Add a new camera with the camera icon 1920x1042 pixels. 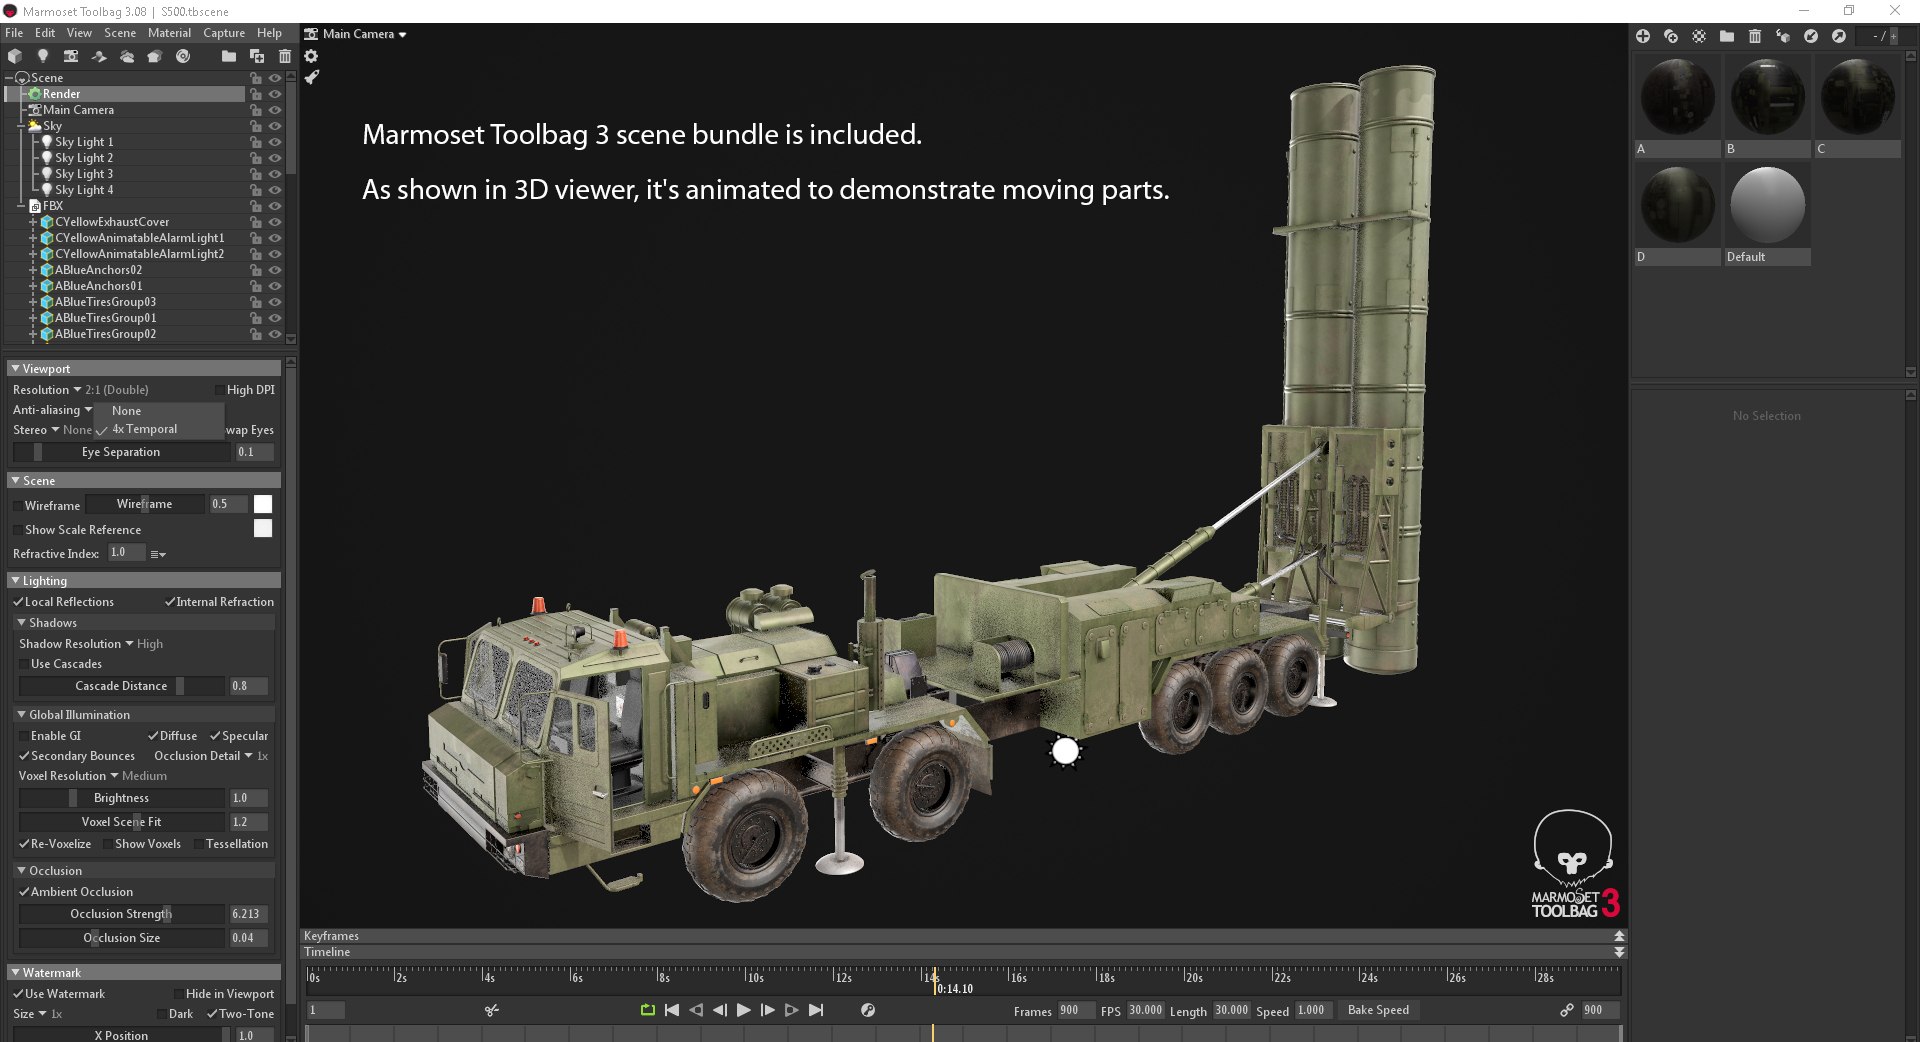pyautogui.click(x=70, y=56)
